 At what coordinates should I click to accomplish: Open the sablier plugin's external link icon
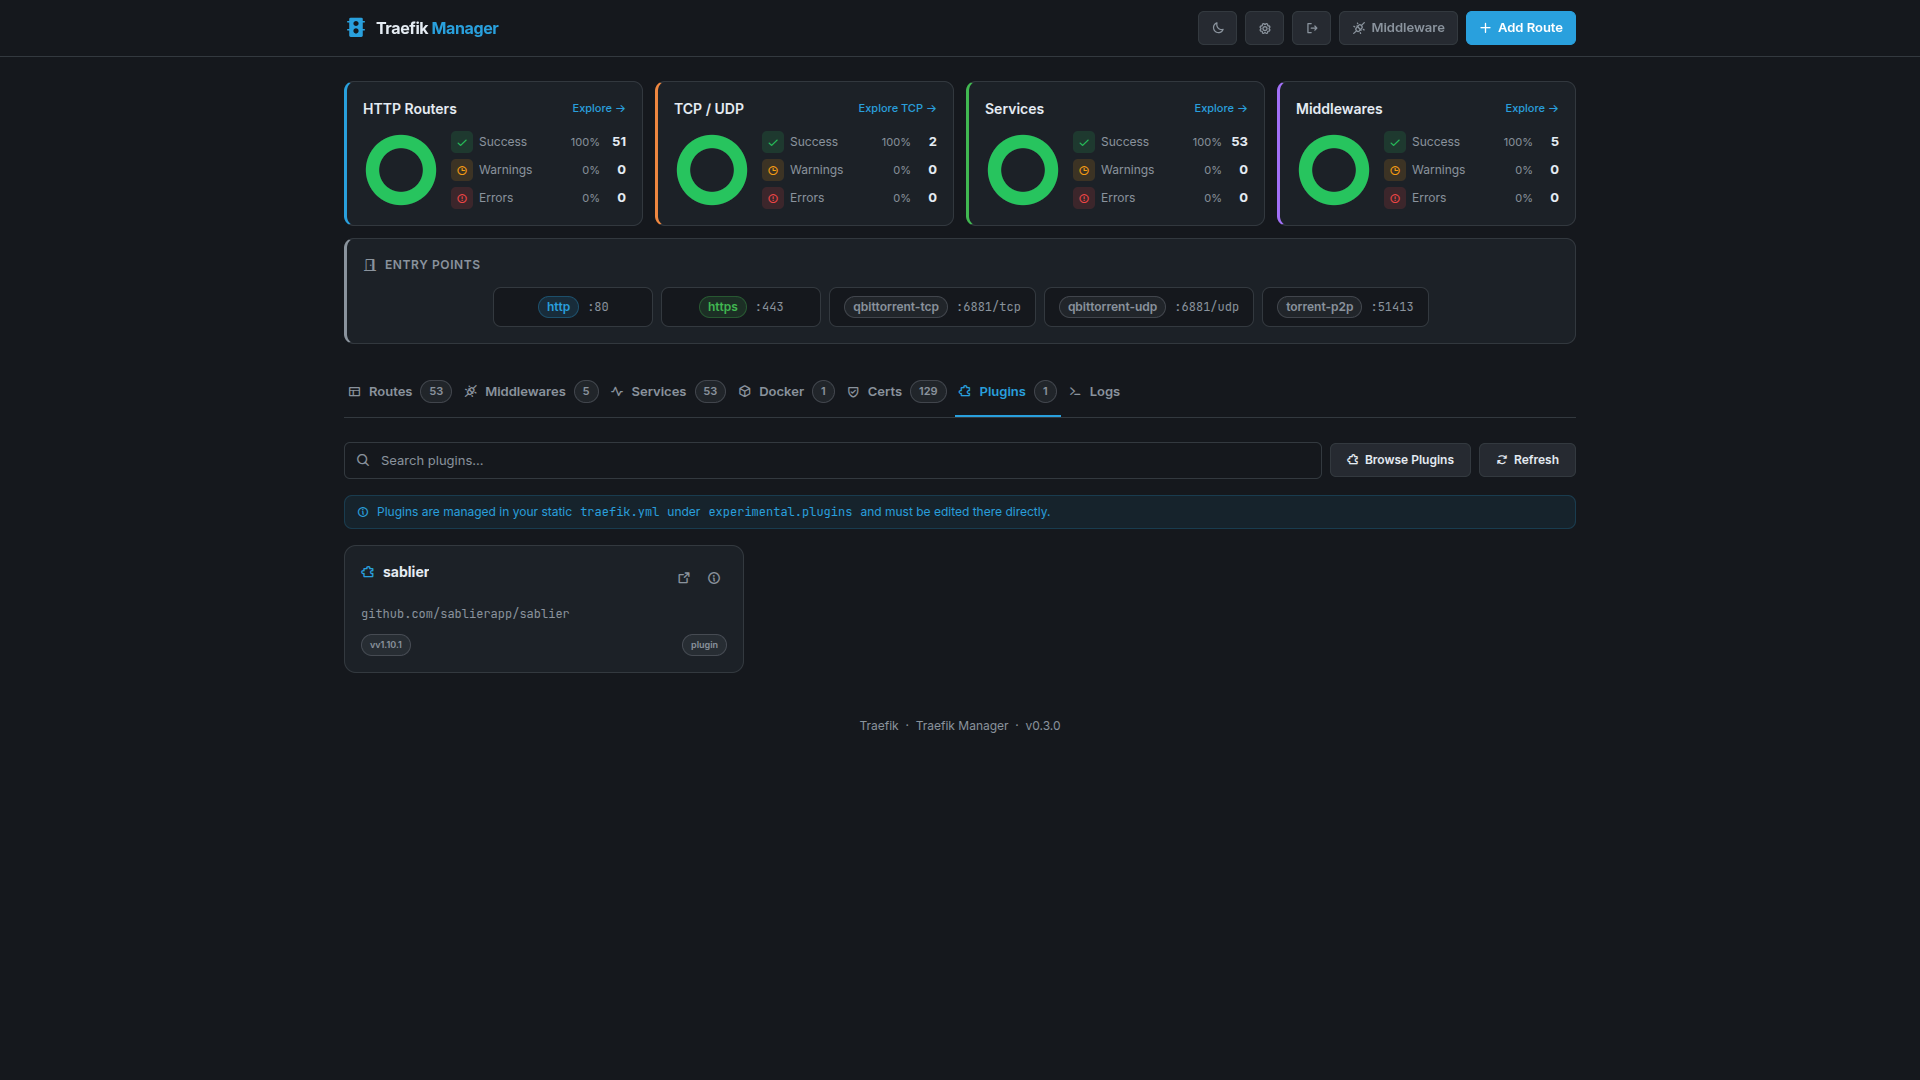tap(684, 578)
